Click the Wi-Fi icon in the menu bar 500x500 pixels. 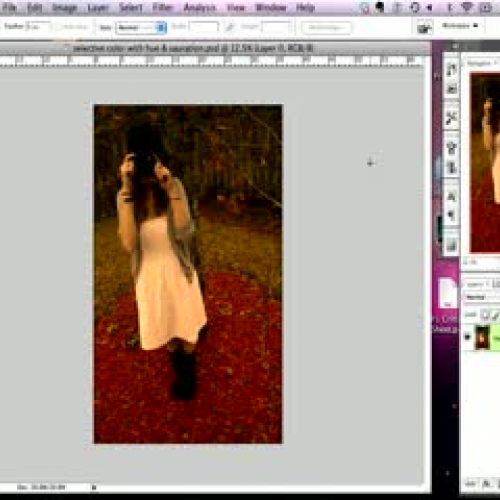tap(466, 7)
